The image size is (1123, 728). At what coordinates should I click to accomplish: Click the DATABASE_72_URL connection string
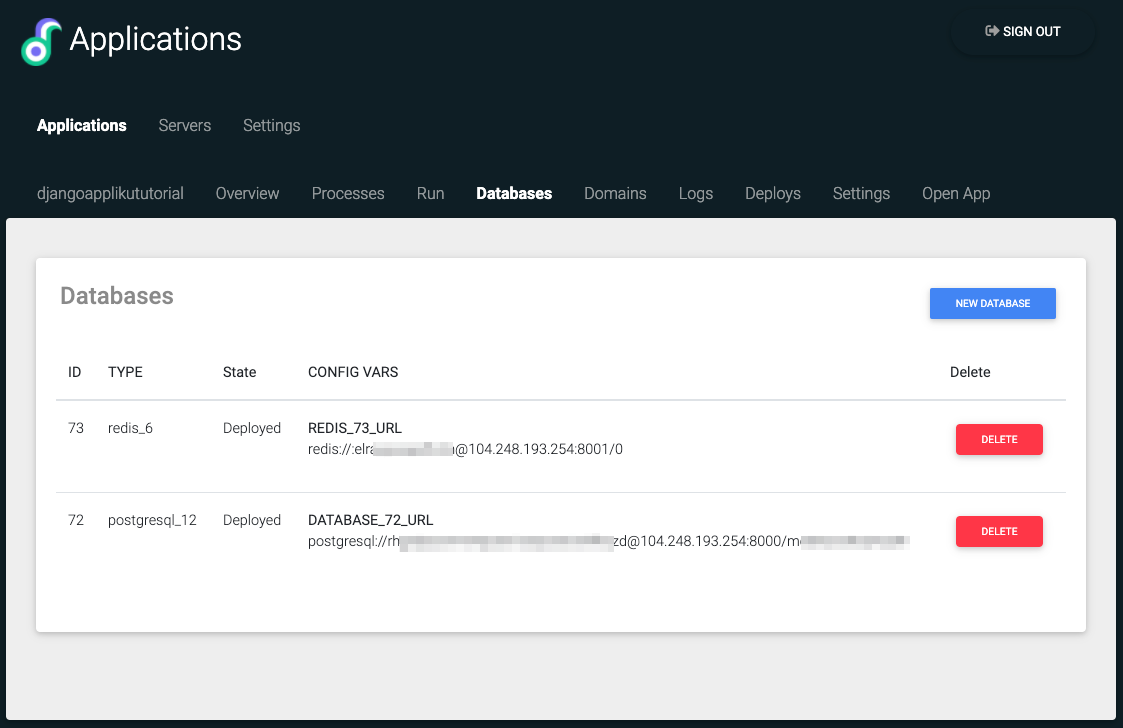pos(608,542)
